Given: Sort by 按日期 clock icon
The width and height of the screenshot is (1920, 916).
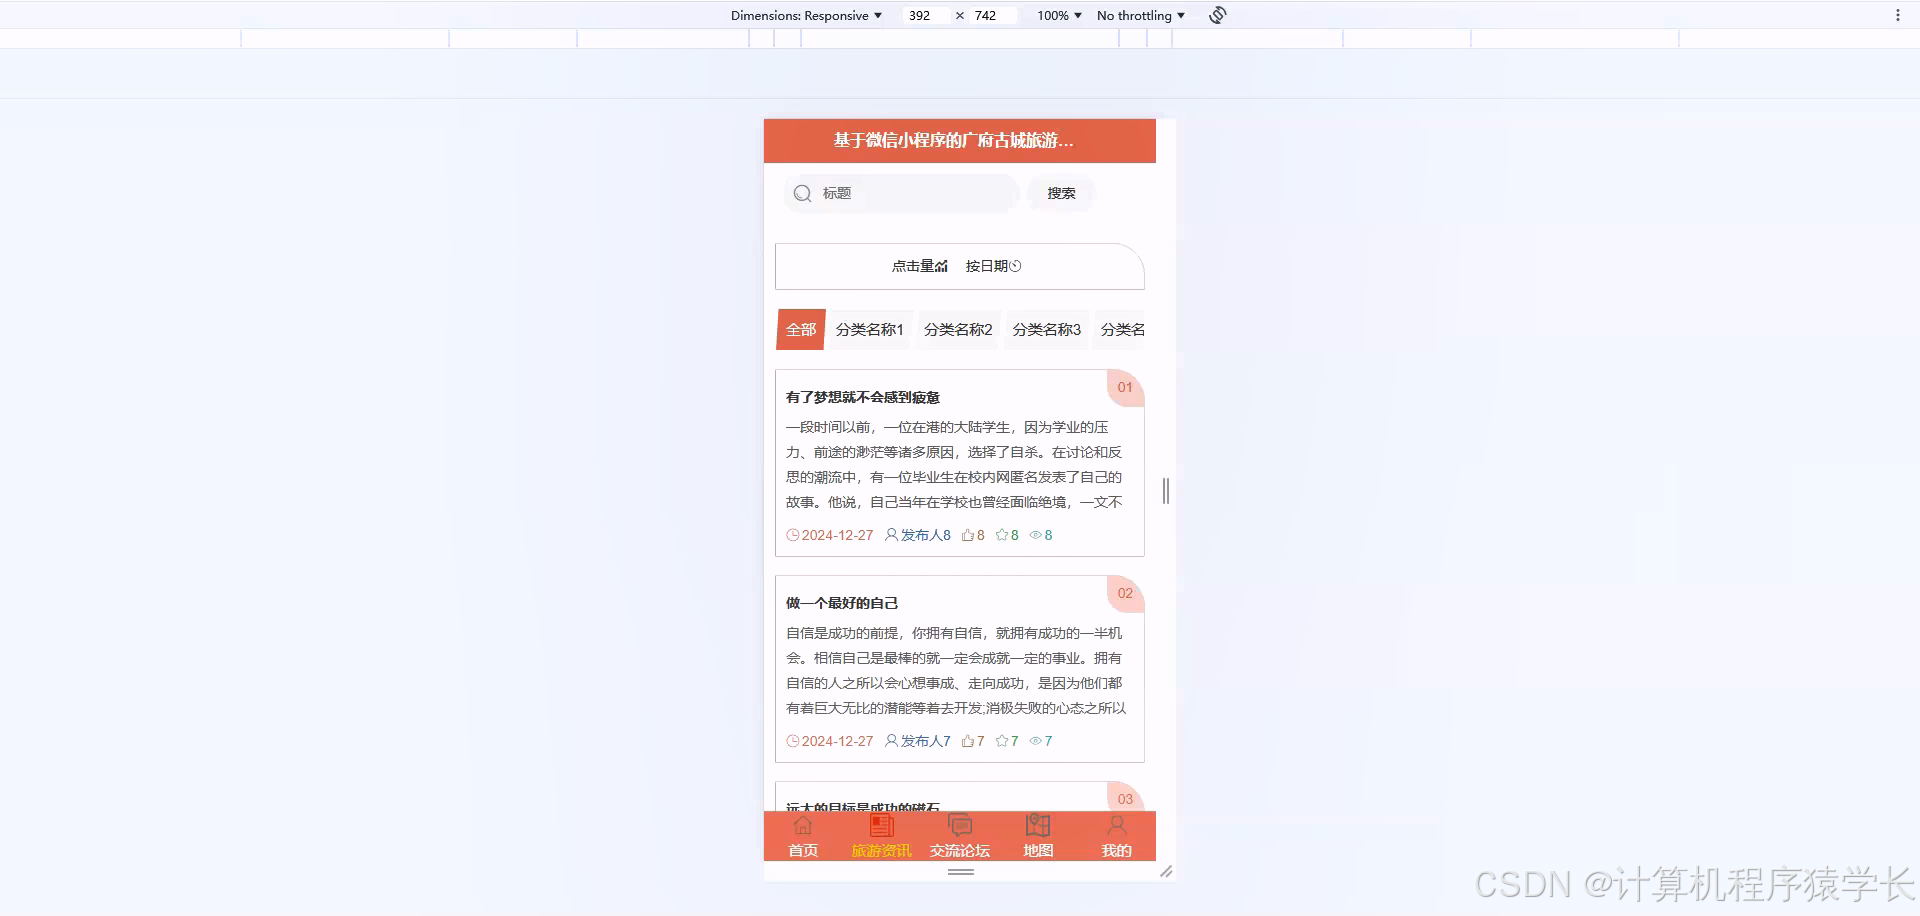Looking at the screenshot, I should [1016, 265].
